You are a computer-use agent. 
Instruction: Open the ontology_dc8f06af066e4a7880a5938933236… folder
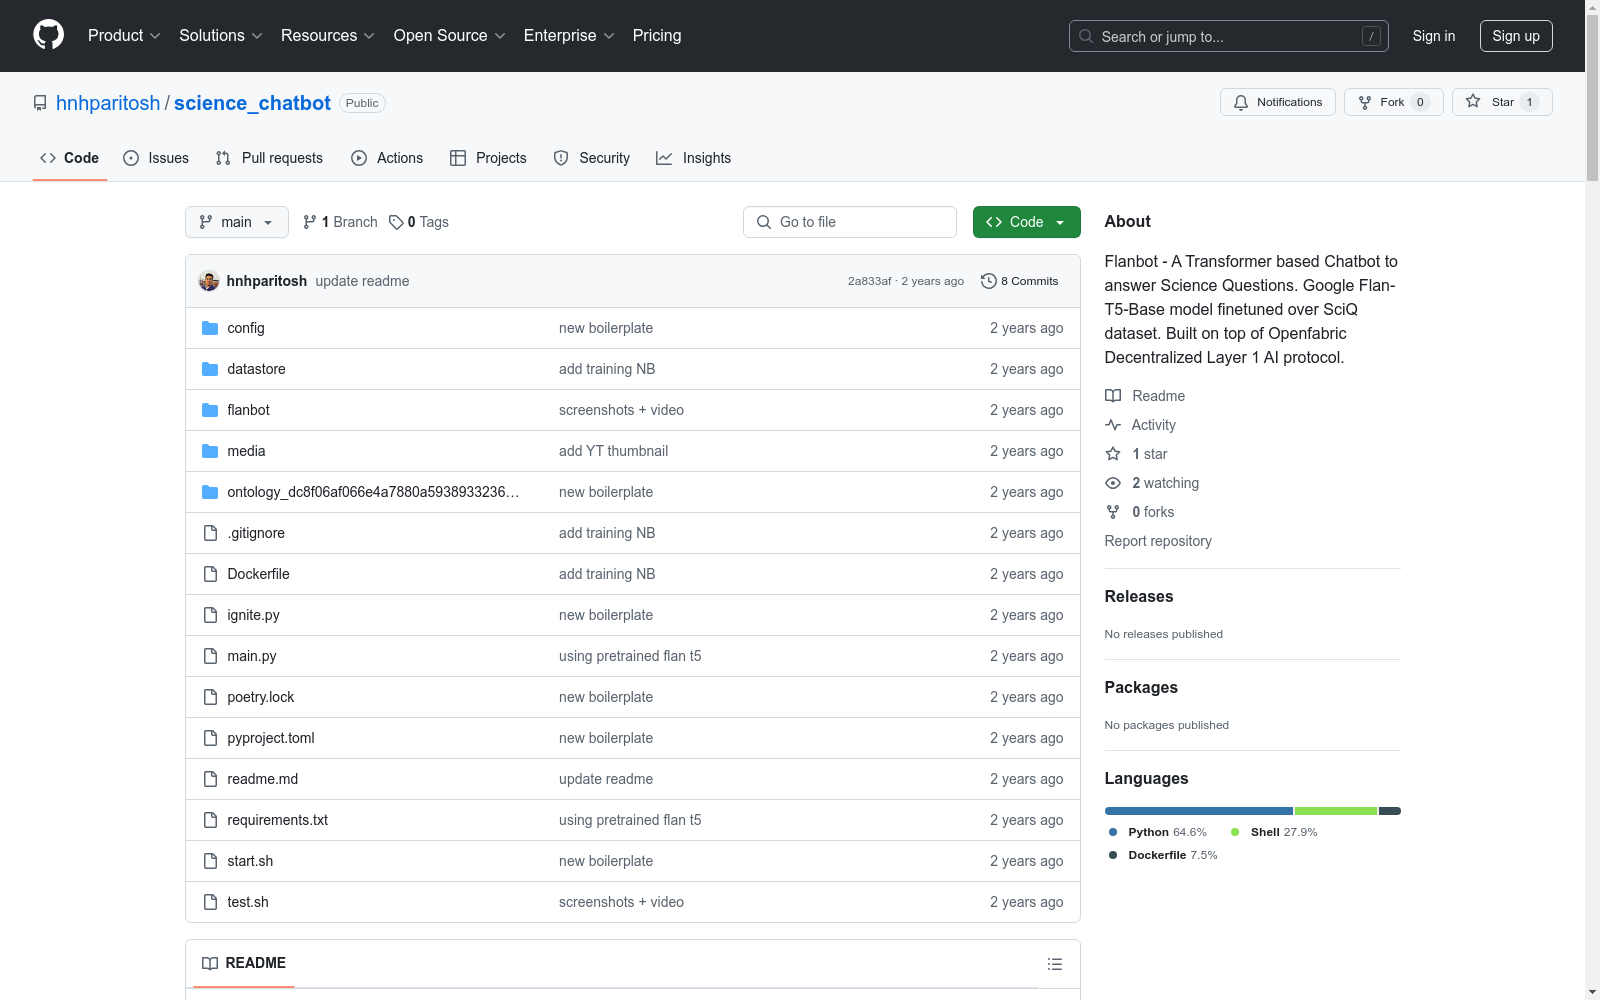pyautogui.click(x=373, y=492)
